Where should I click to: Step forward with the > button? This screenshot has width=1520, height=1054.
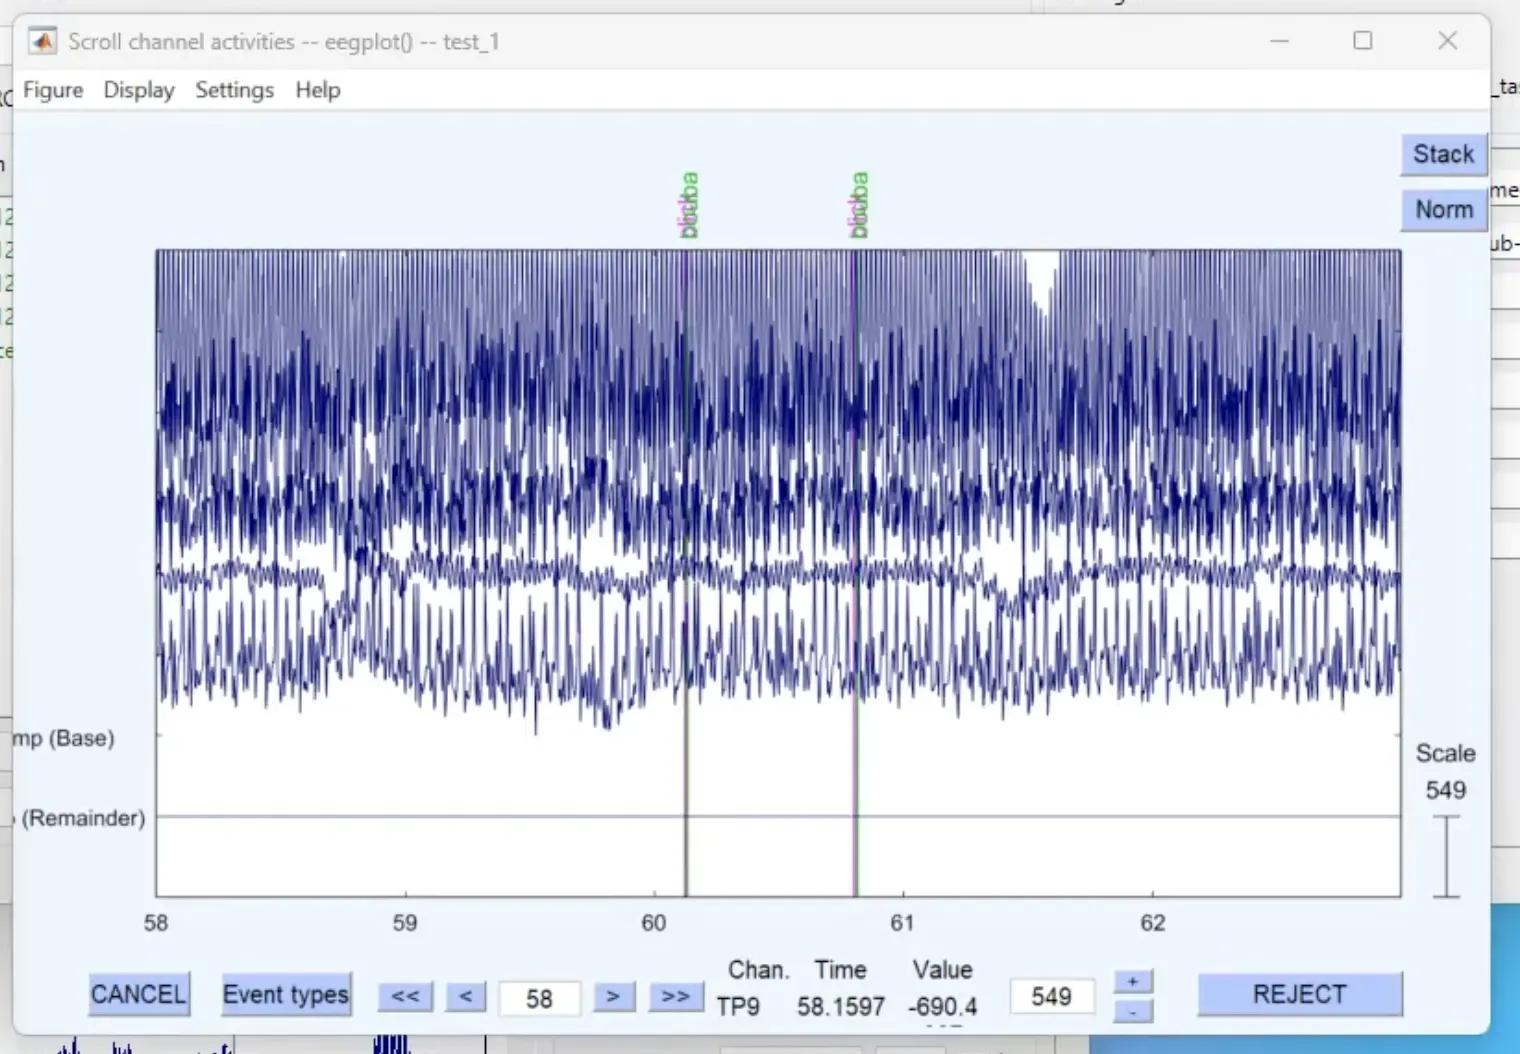613,996
